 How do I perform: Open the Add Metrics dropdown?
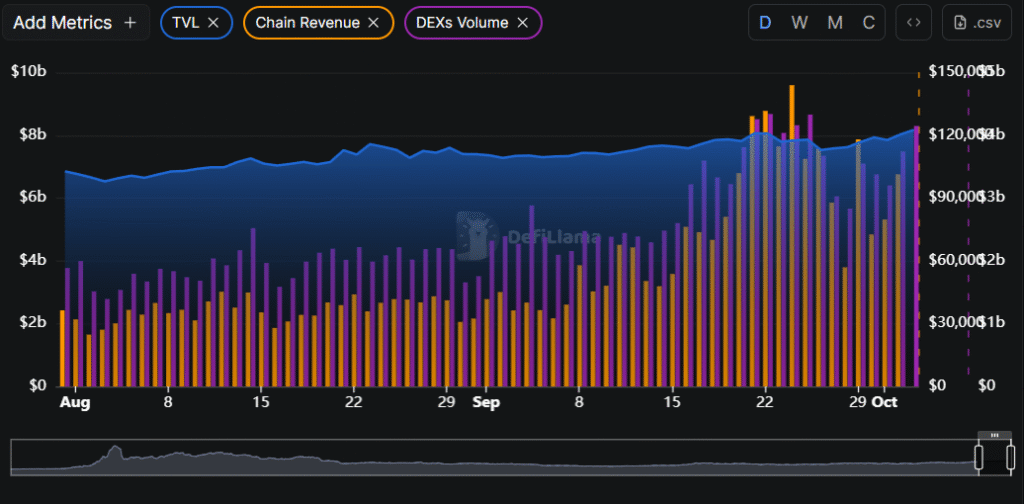point(60,22)
